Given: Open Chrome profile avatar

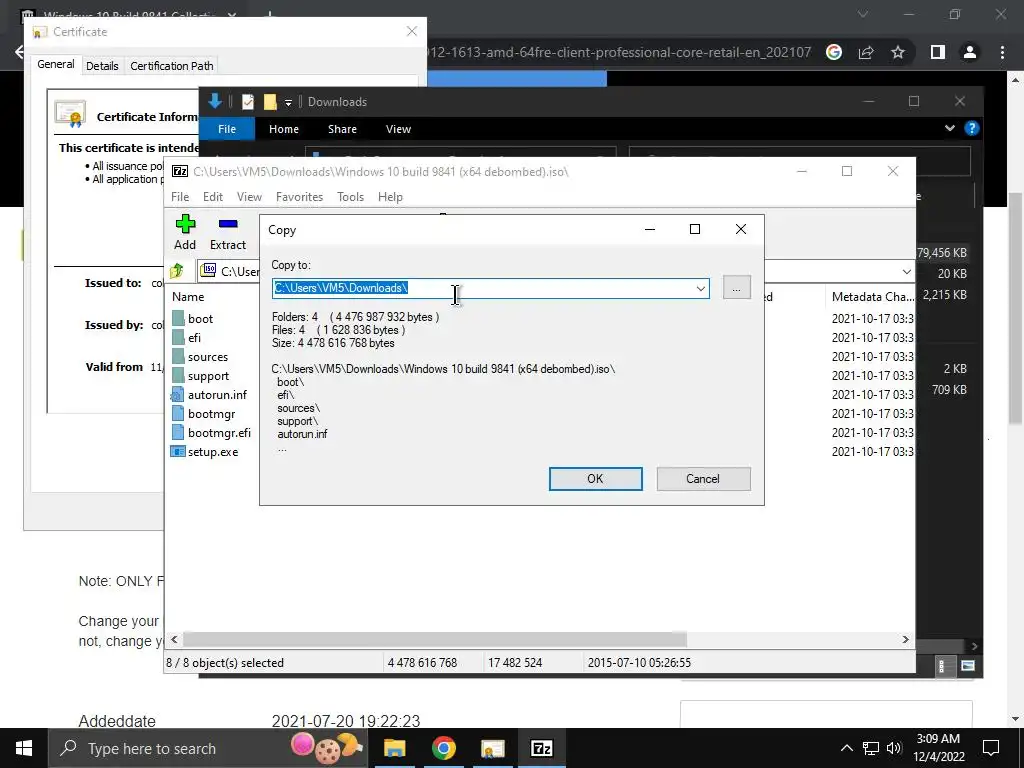Looking at the screenshot, I should tap(970, 52).
